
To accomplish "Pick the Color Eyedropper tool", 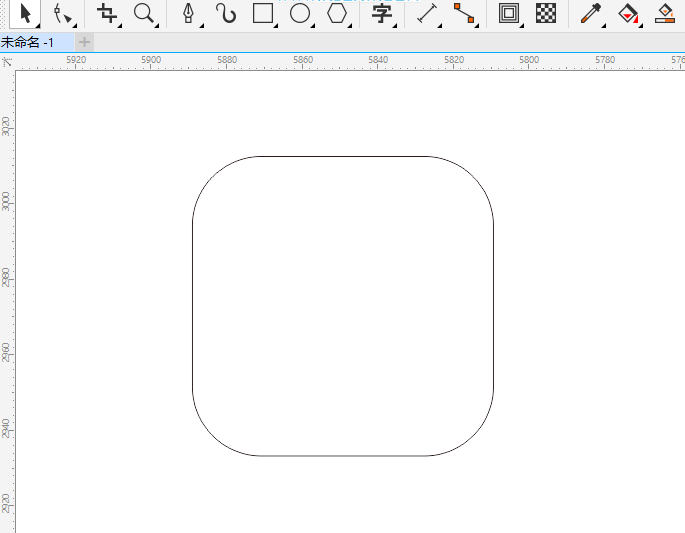I will point(591,13).
